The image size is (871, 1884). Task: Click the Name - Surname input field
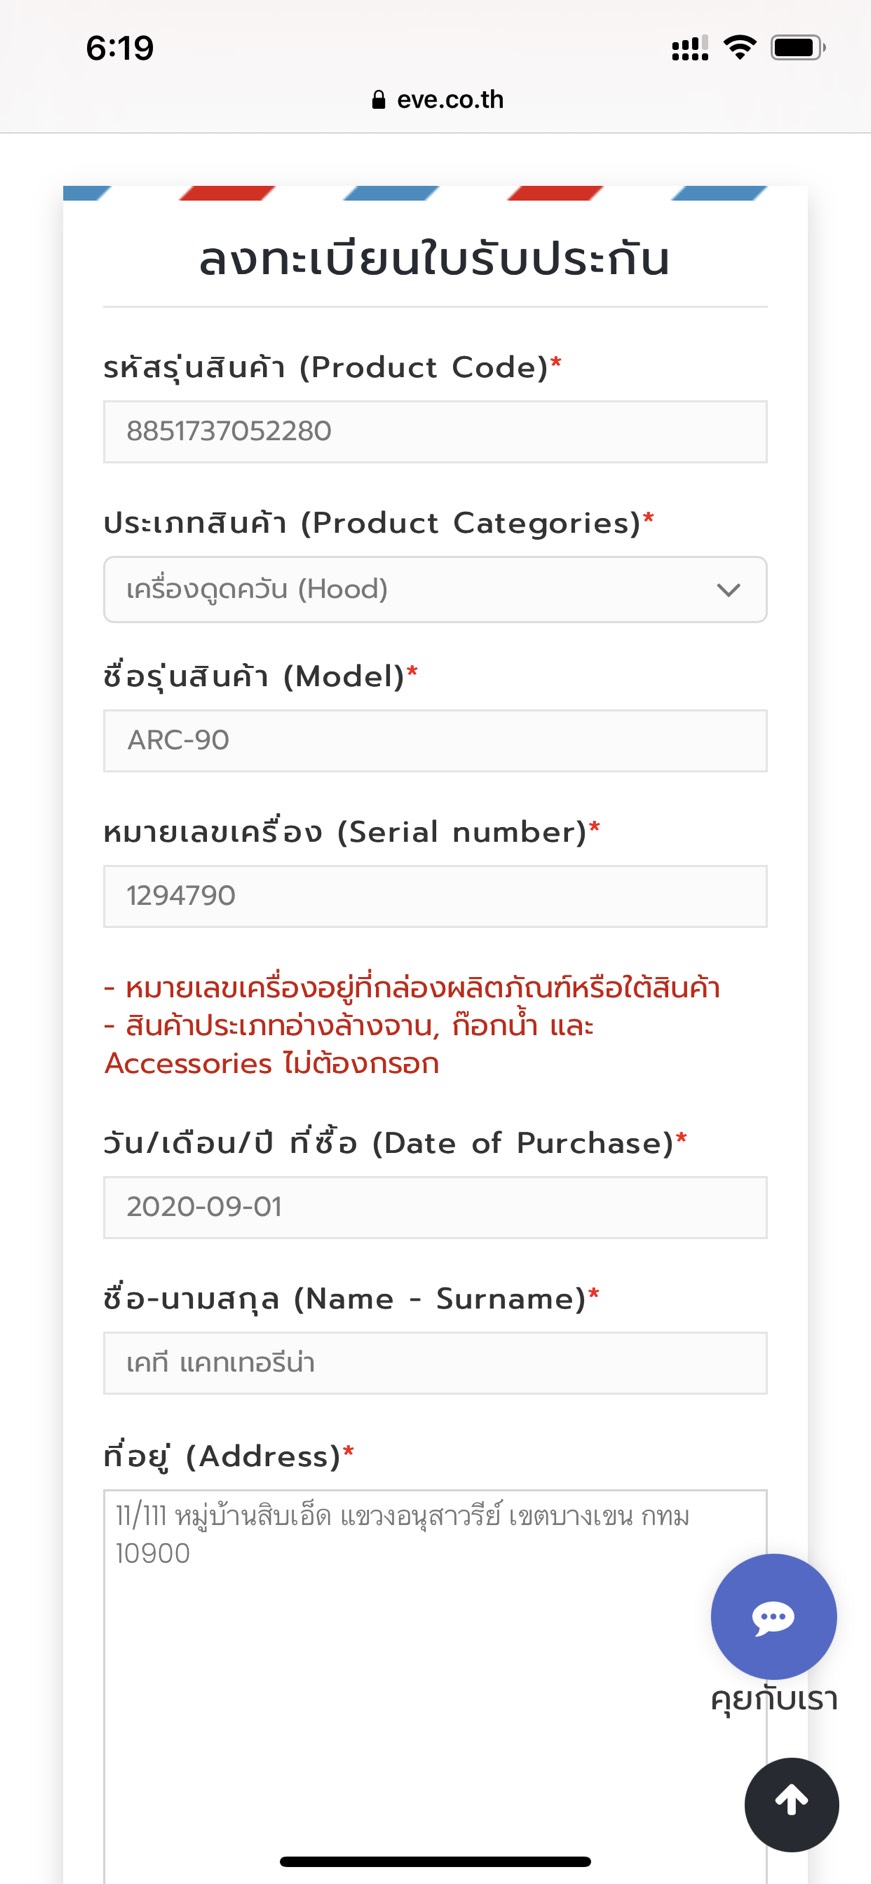pyautogui.click(x=435, y=1363)
